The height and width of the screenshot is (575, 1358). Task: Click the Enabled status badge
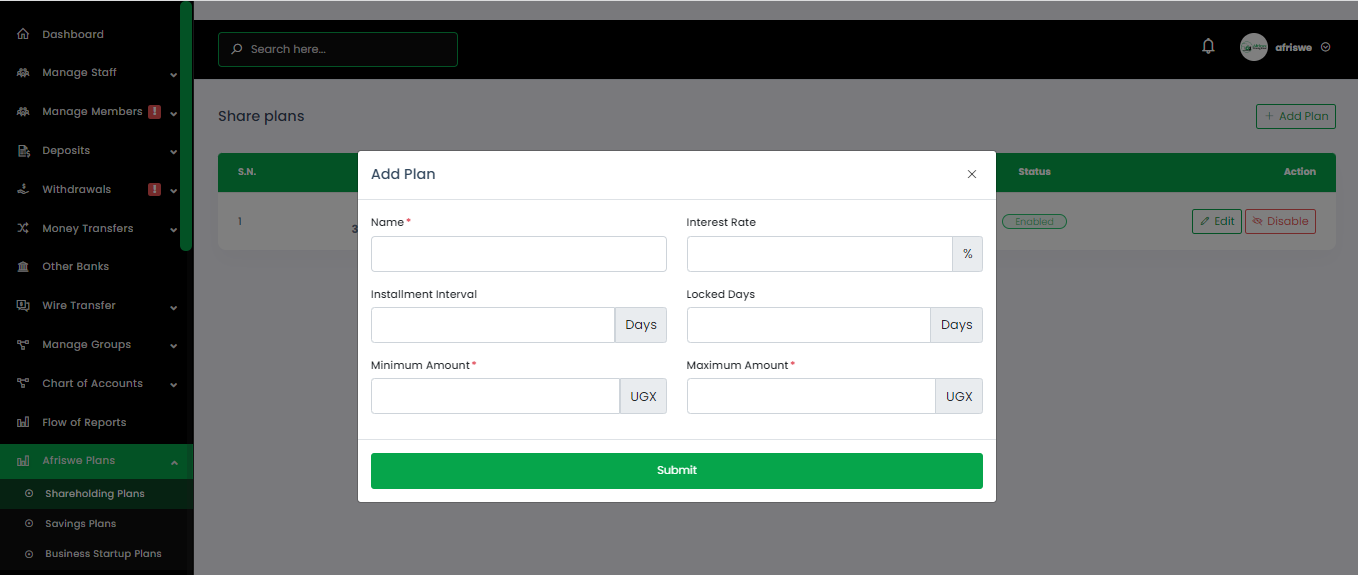1034,222
